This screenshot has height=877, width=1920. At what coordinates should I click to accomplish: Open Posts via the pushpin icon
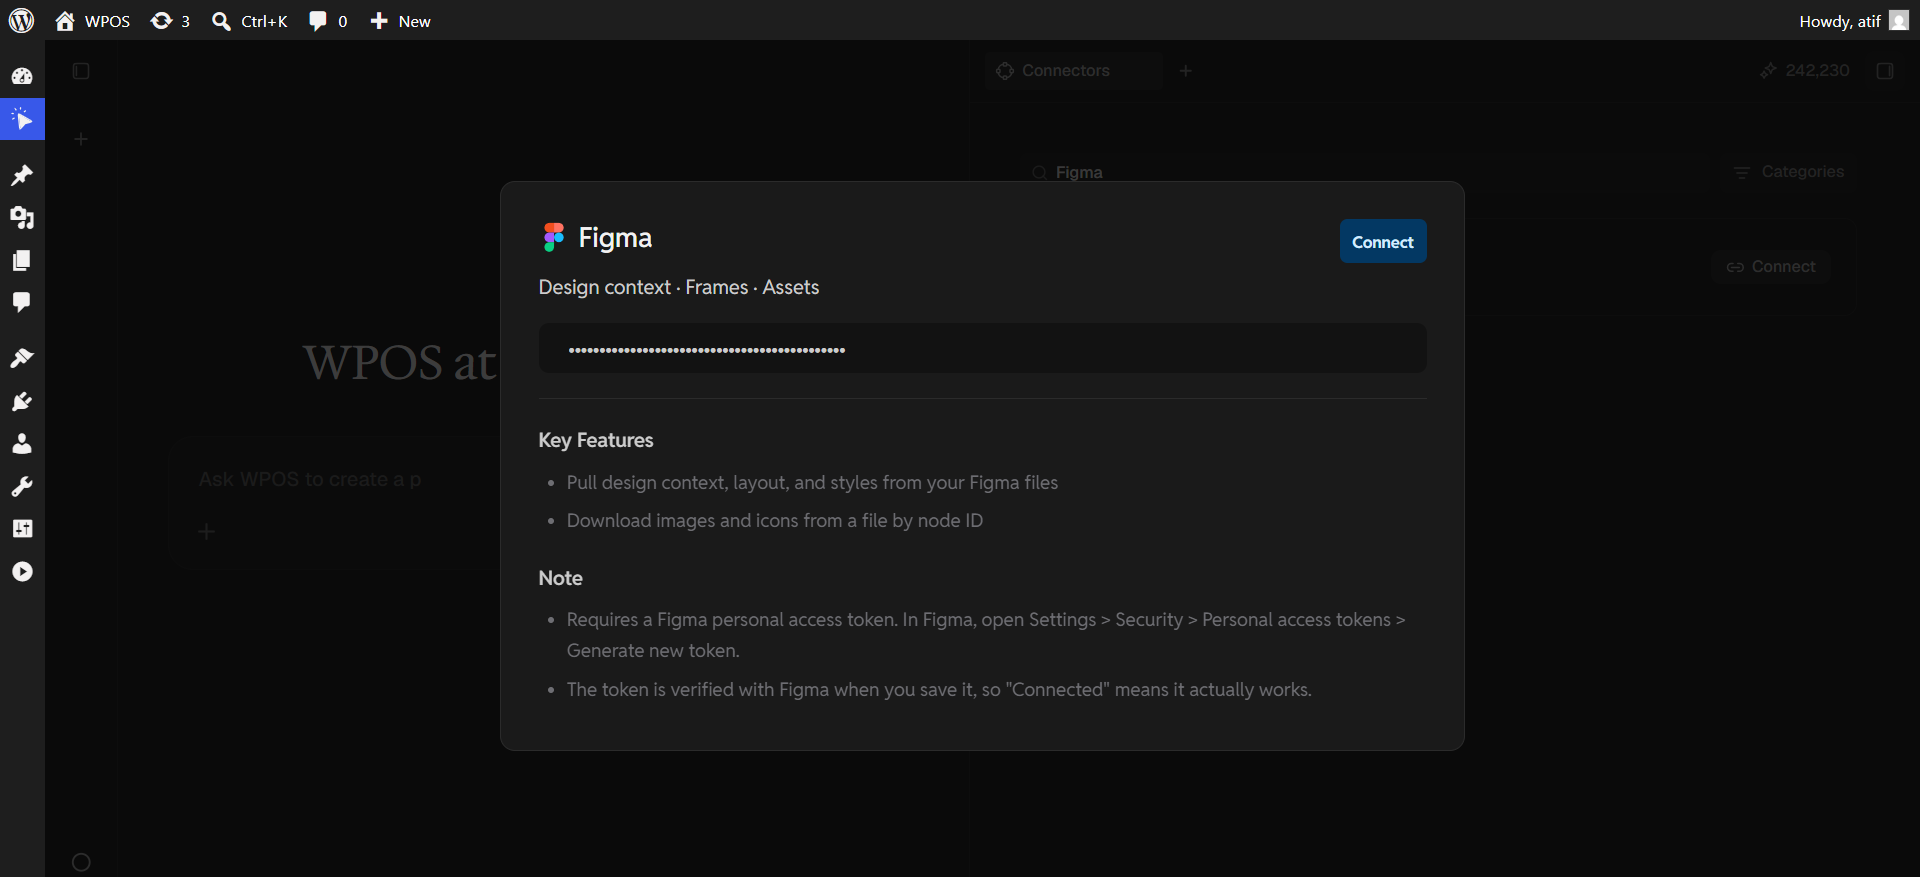[x=22, y=175]
